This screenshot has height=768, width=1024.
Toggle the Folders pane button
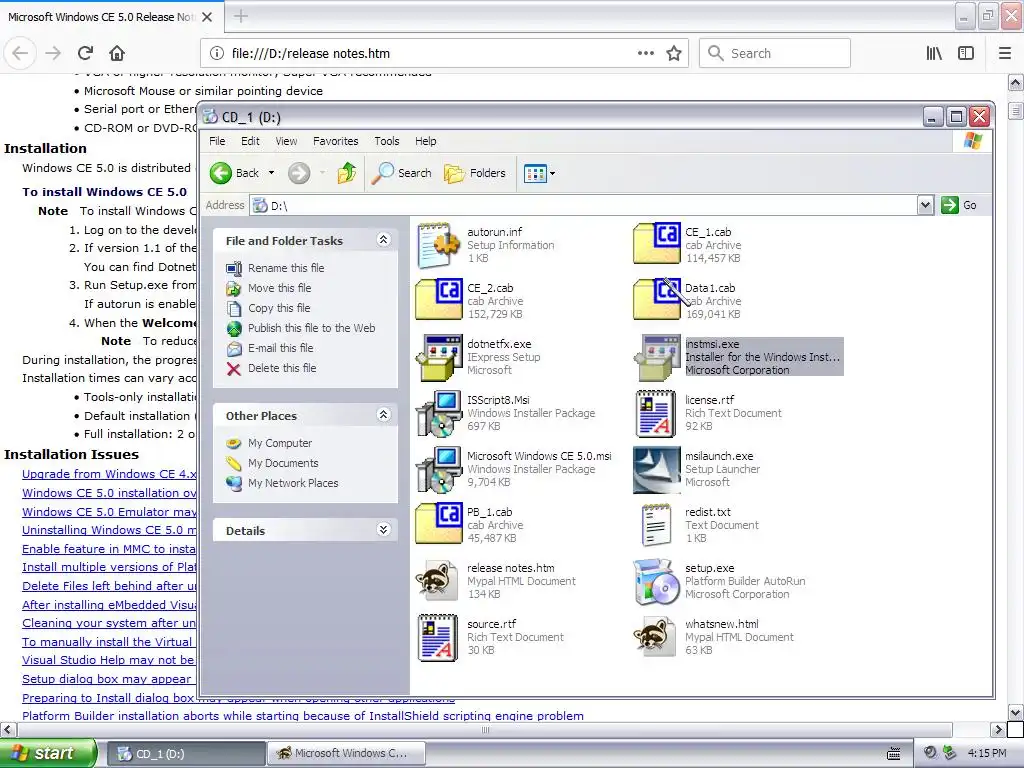(475, 173)
